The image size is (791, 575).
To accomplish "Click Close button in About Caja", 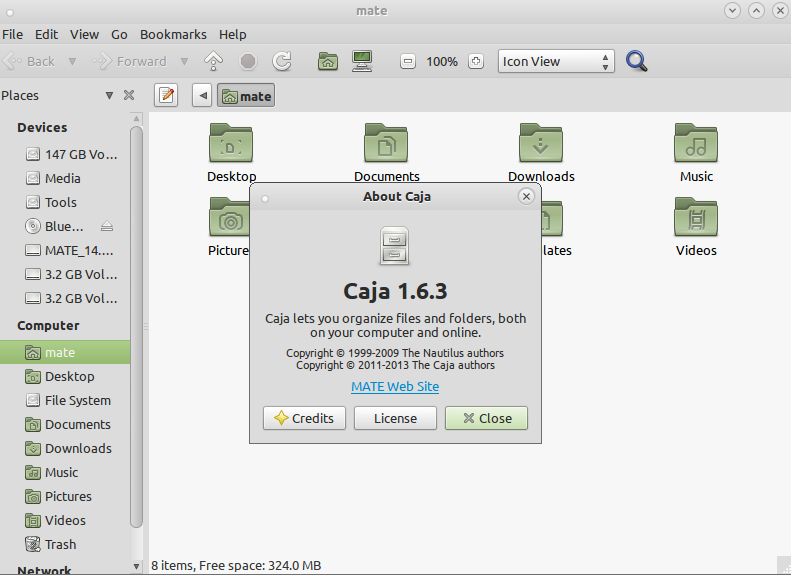I will (486, 418).
